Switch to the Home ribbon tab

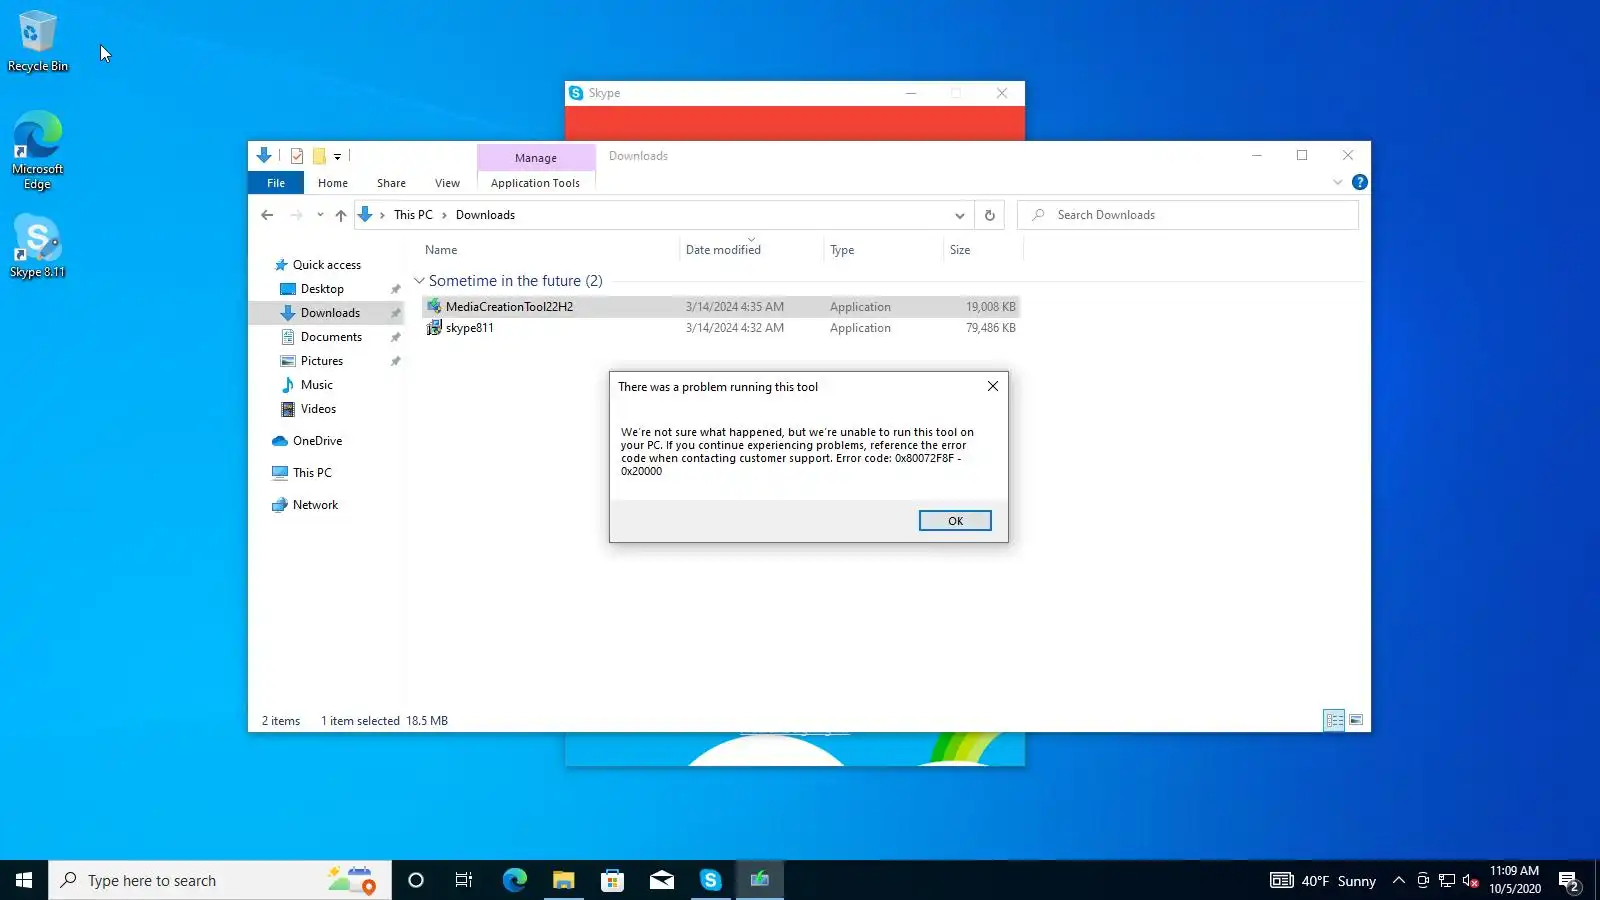[333, 183]
